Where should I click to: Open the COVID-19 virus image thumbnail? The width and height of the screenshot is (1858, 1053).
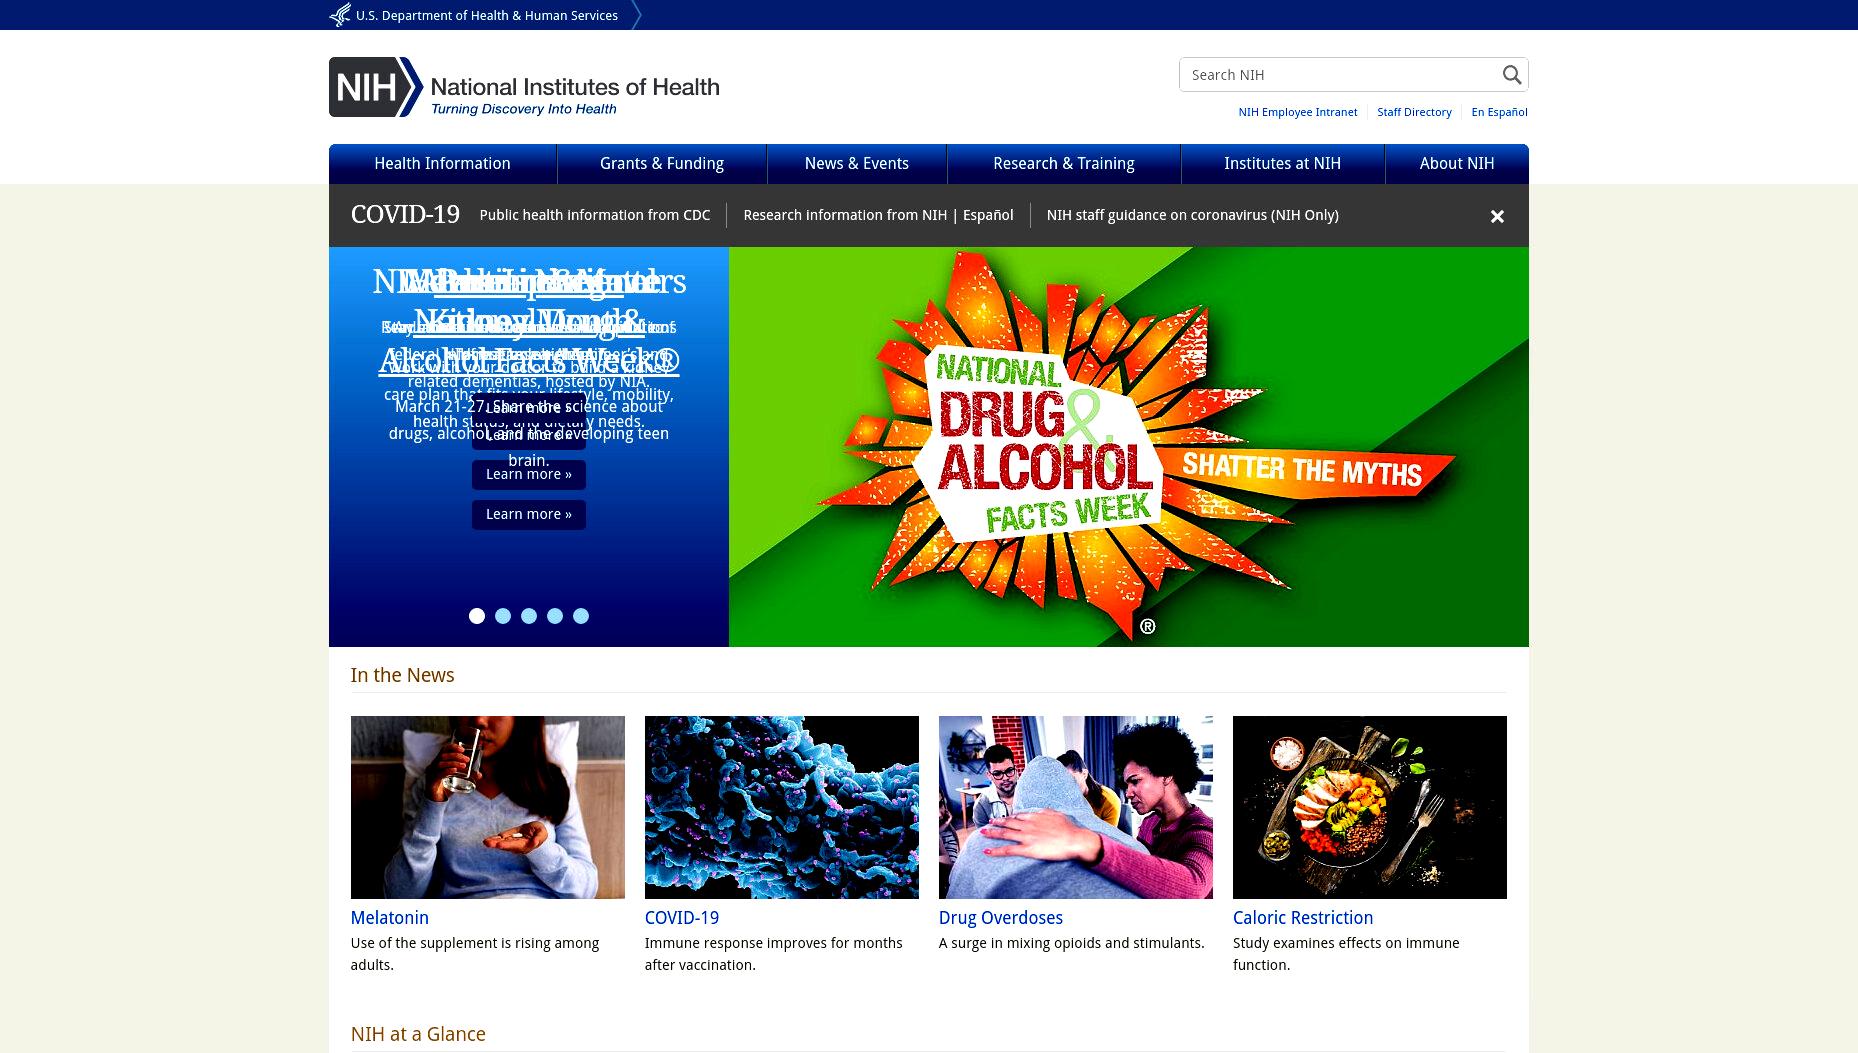[x=782, y=807]
